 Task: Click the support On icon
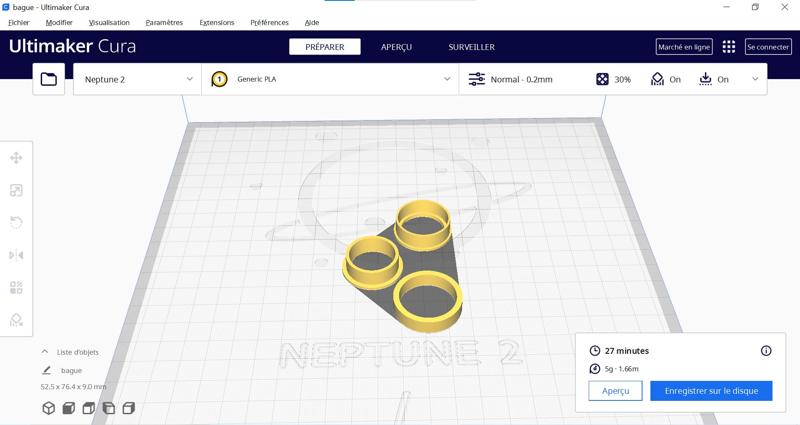[657, 79]
